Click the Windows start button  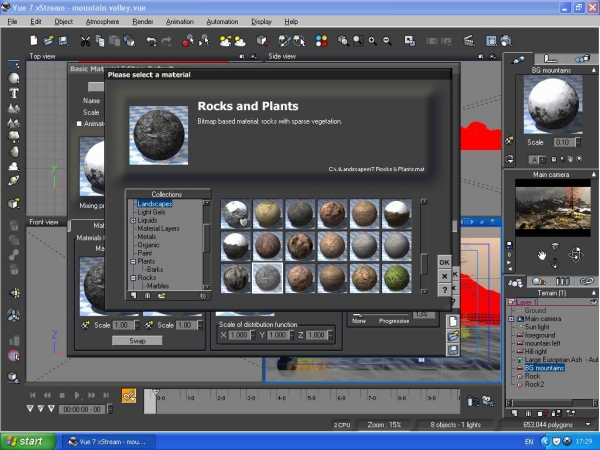28,441
